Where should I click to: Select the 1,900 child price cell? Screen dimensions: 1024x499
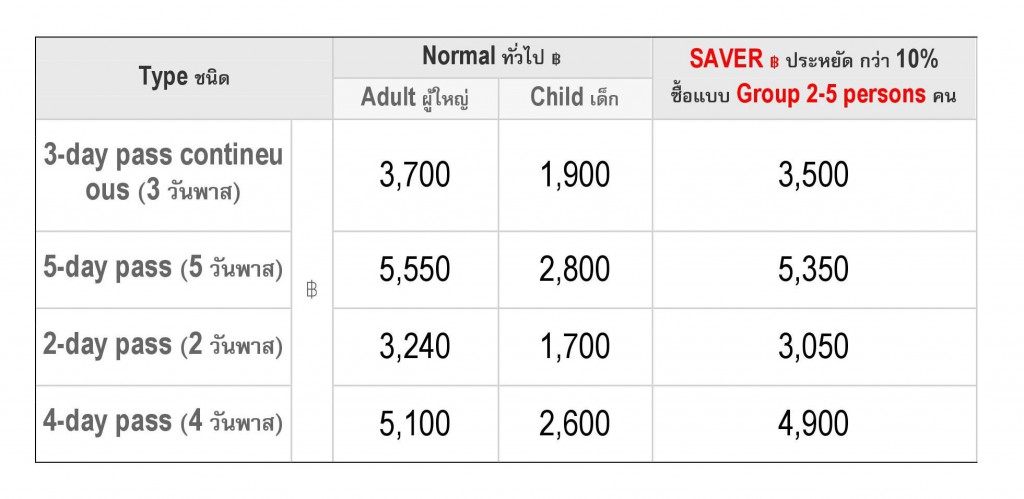coord(575,175)
